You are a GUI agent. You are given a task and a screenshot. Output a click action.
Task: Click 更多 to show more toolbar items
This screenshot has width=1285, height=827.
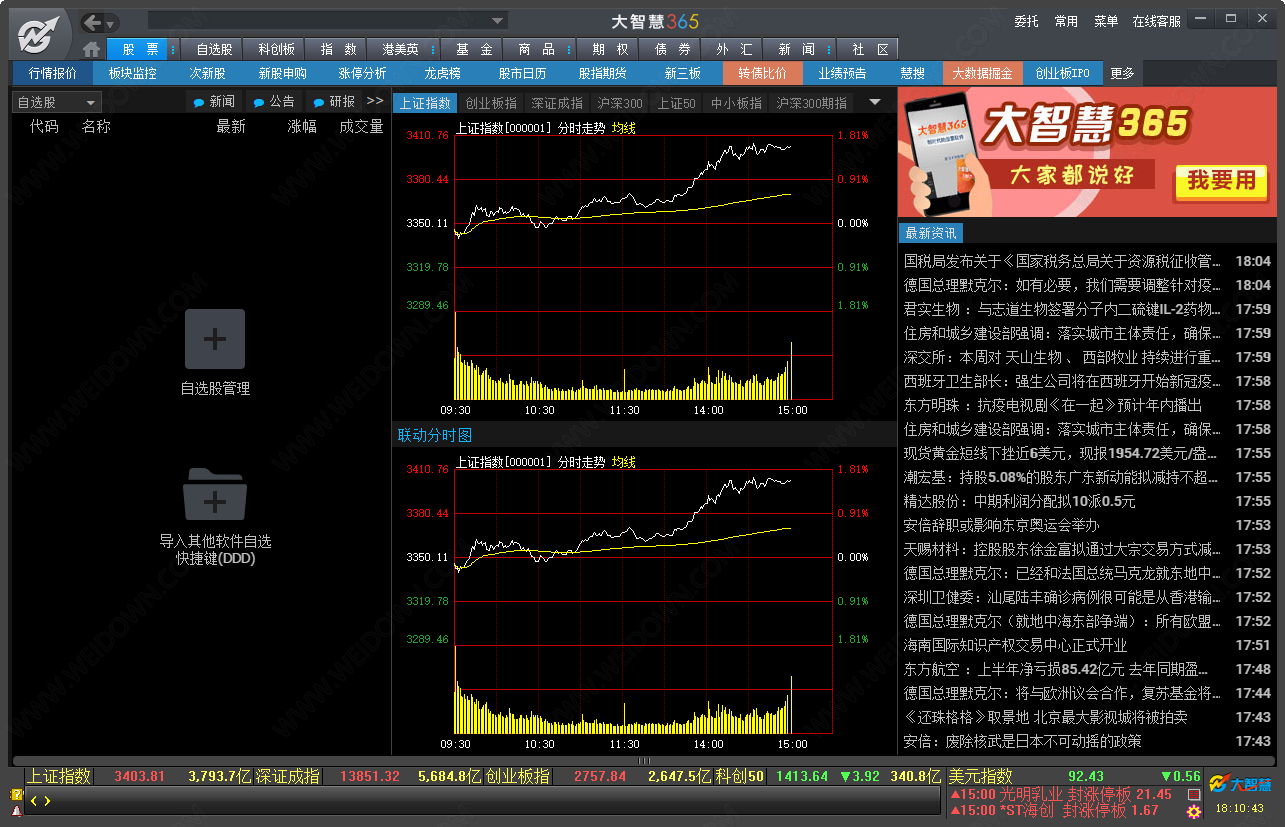[1122, 73]
